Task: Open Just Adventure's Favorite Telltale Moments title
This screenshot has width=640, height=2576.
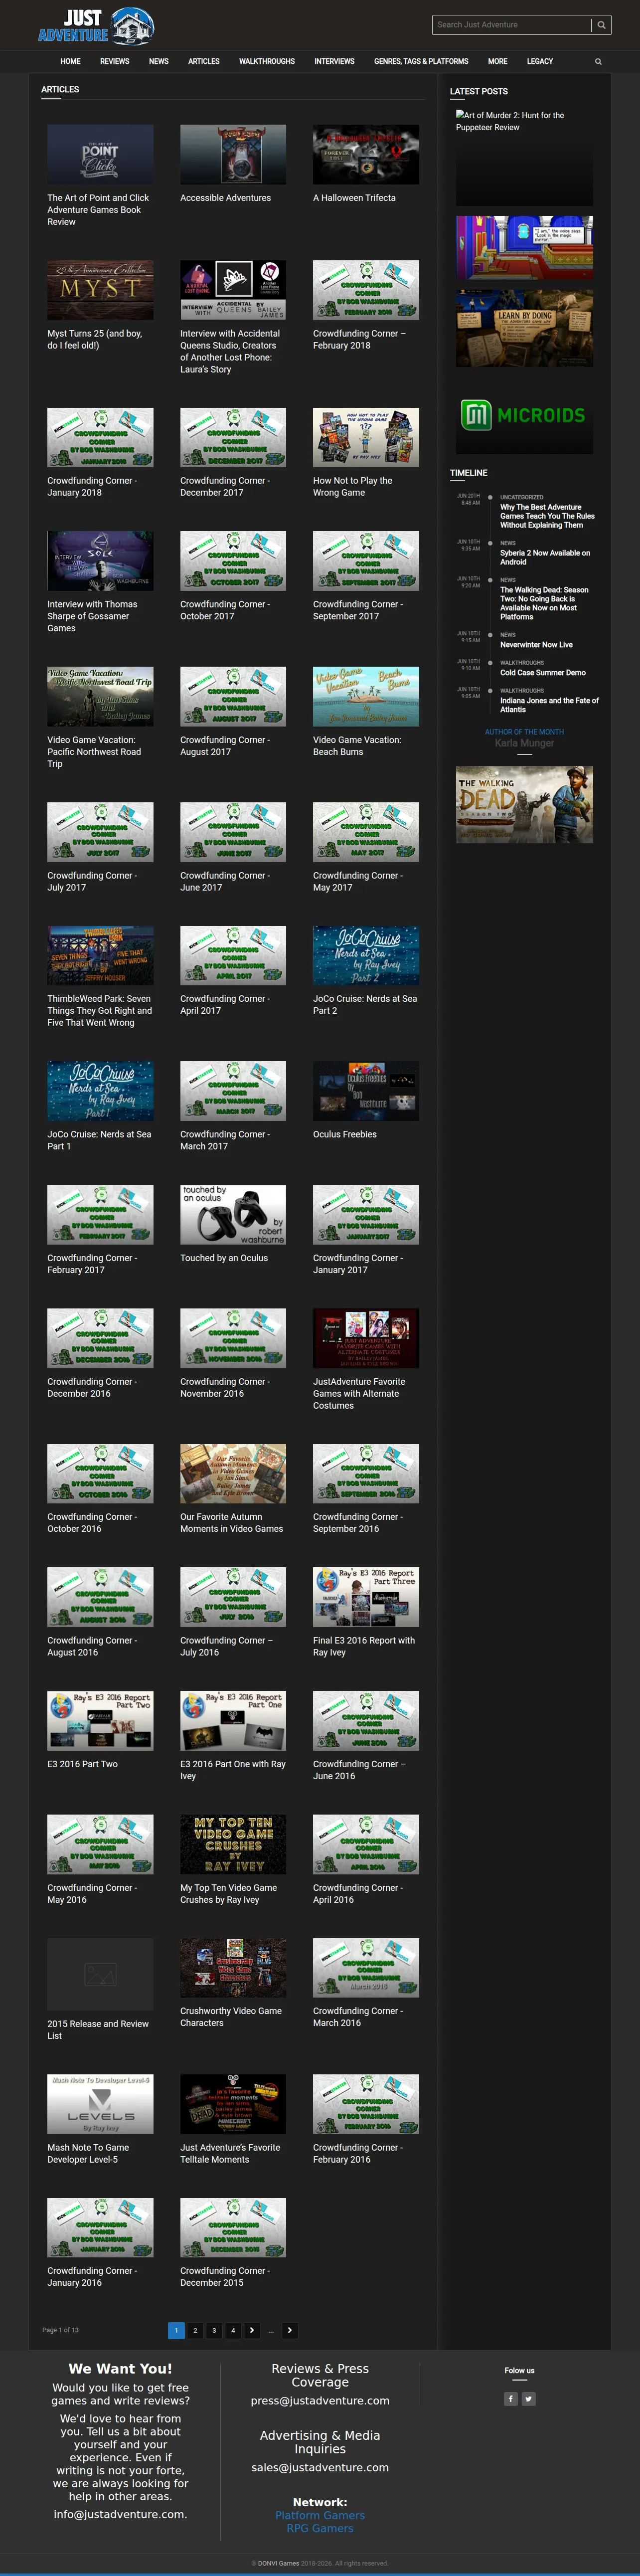Action: [x=230, y=2153]
